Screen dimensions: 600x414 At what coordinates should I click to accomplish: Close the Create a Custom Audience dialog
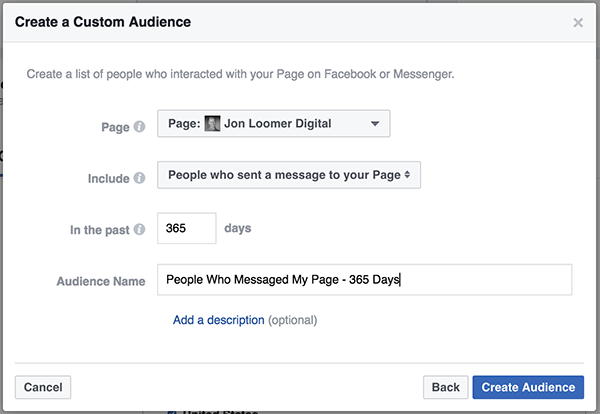(578, 22)
